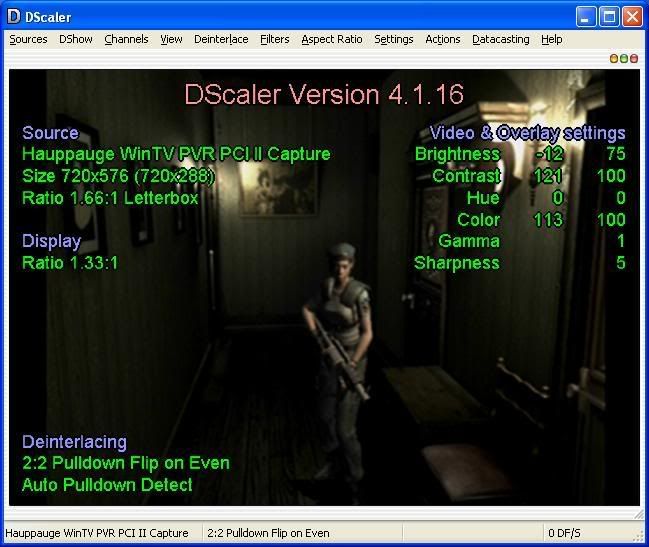Screen dimensions: 649x547
Task: Open the Actions menu
Action: tap(443, 39)
